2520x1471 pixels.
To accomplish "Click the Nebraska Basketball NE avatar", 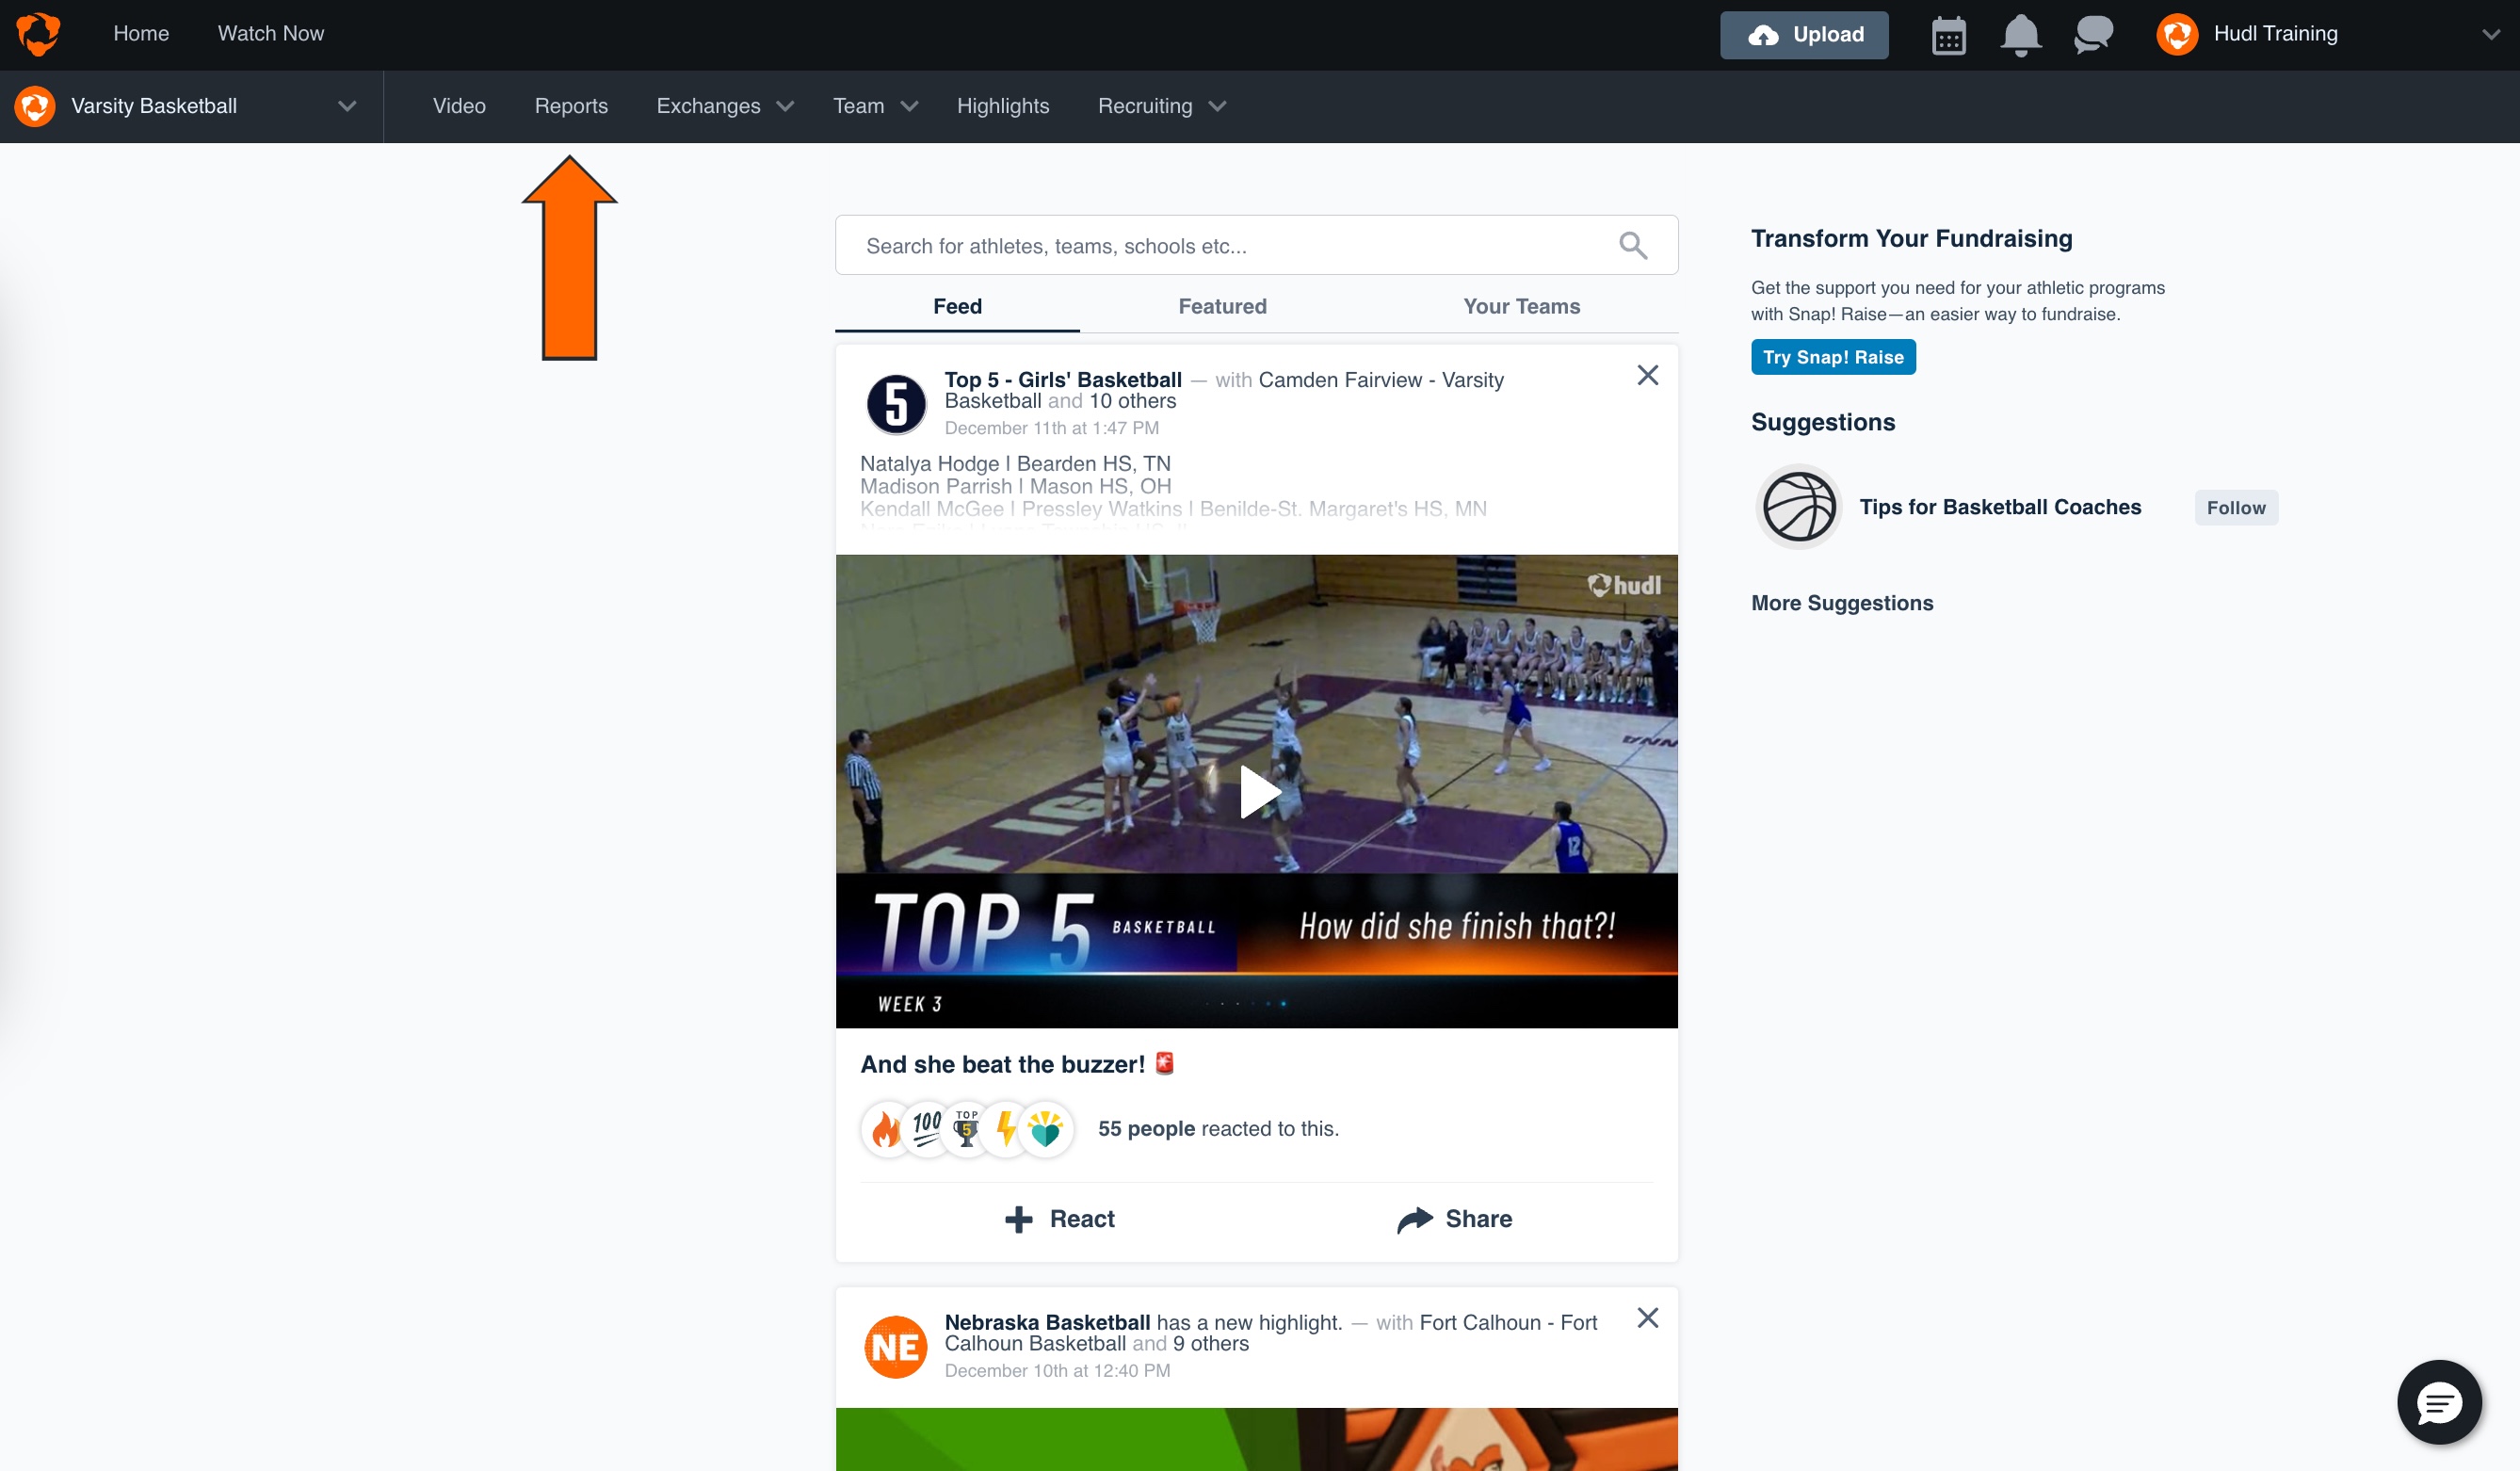I will pyautogui.click(x=895, y=1347).
